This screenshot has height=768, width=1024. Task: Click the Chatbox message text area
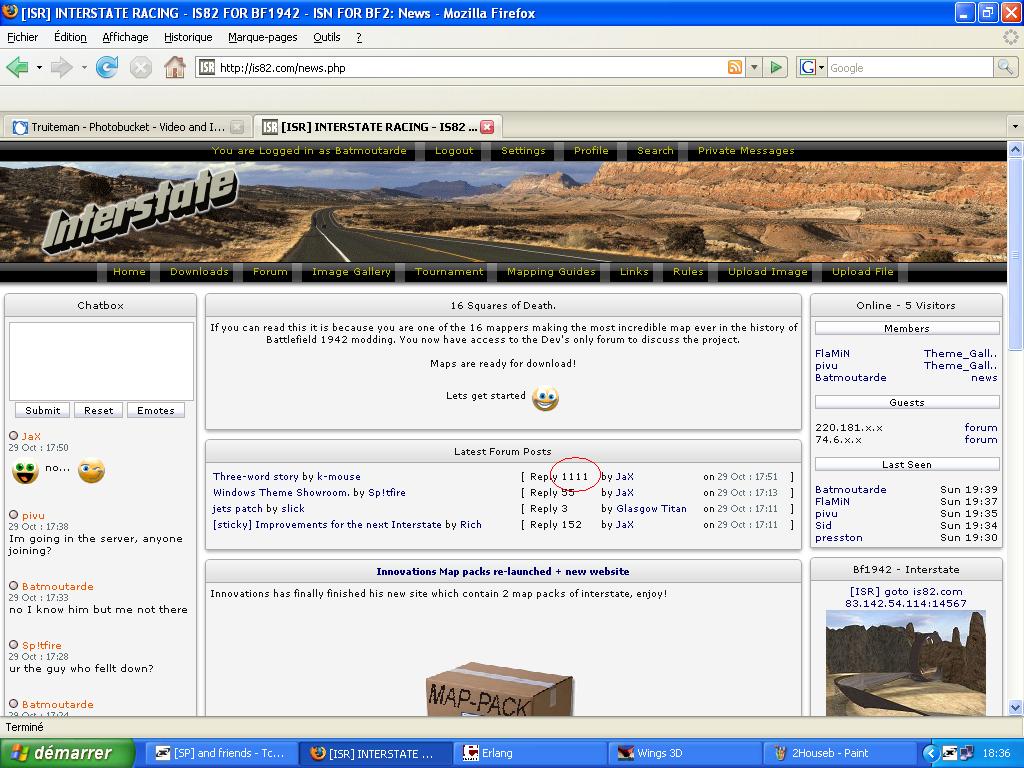101,361
